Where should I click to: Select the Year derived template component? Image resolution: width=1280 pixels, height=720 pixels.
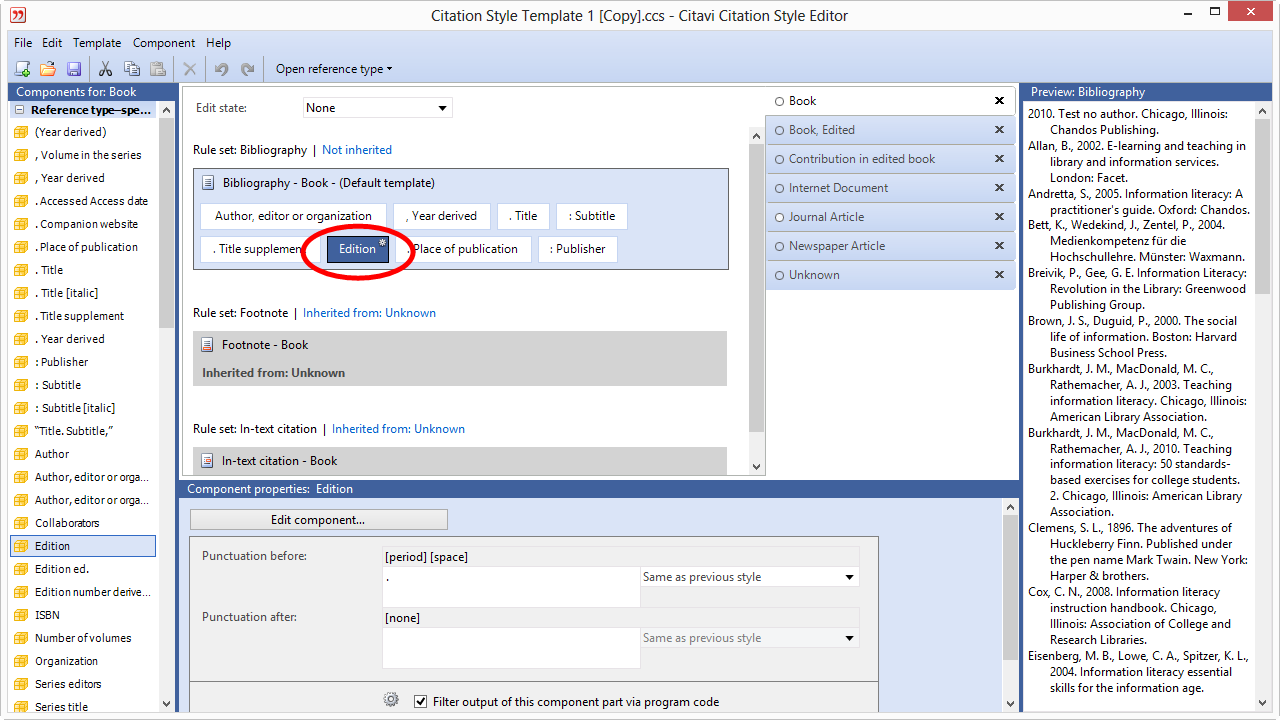(441, 216)
